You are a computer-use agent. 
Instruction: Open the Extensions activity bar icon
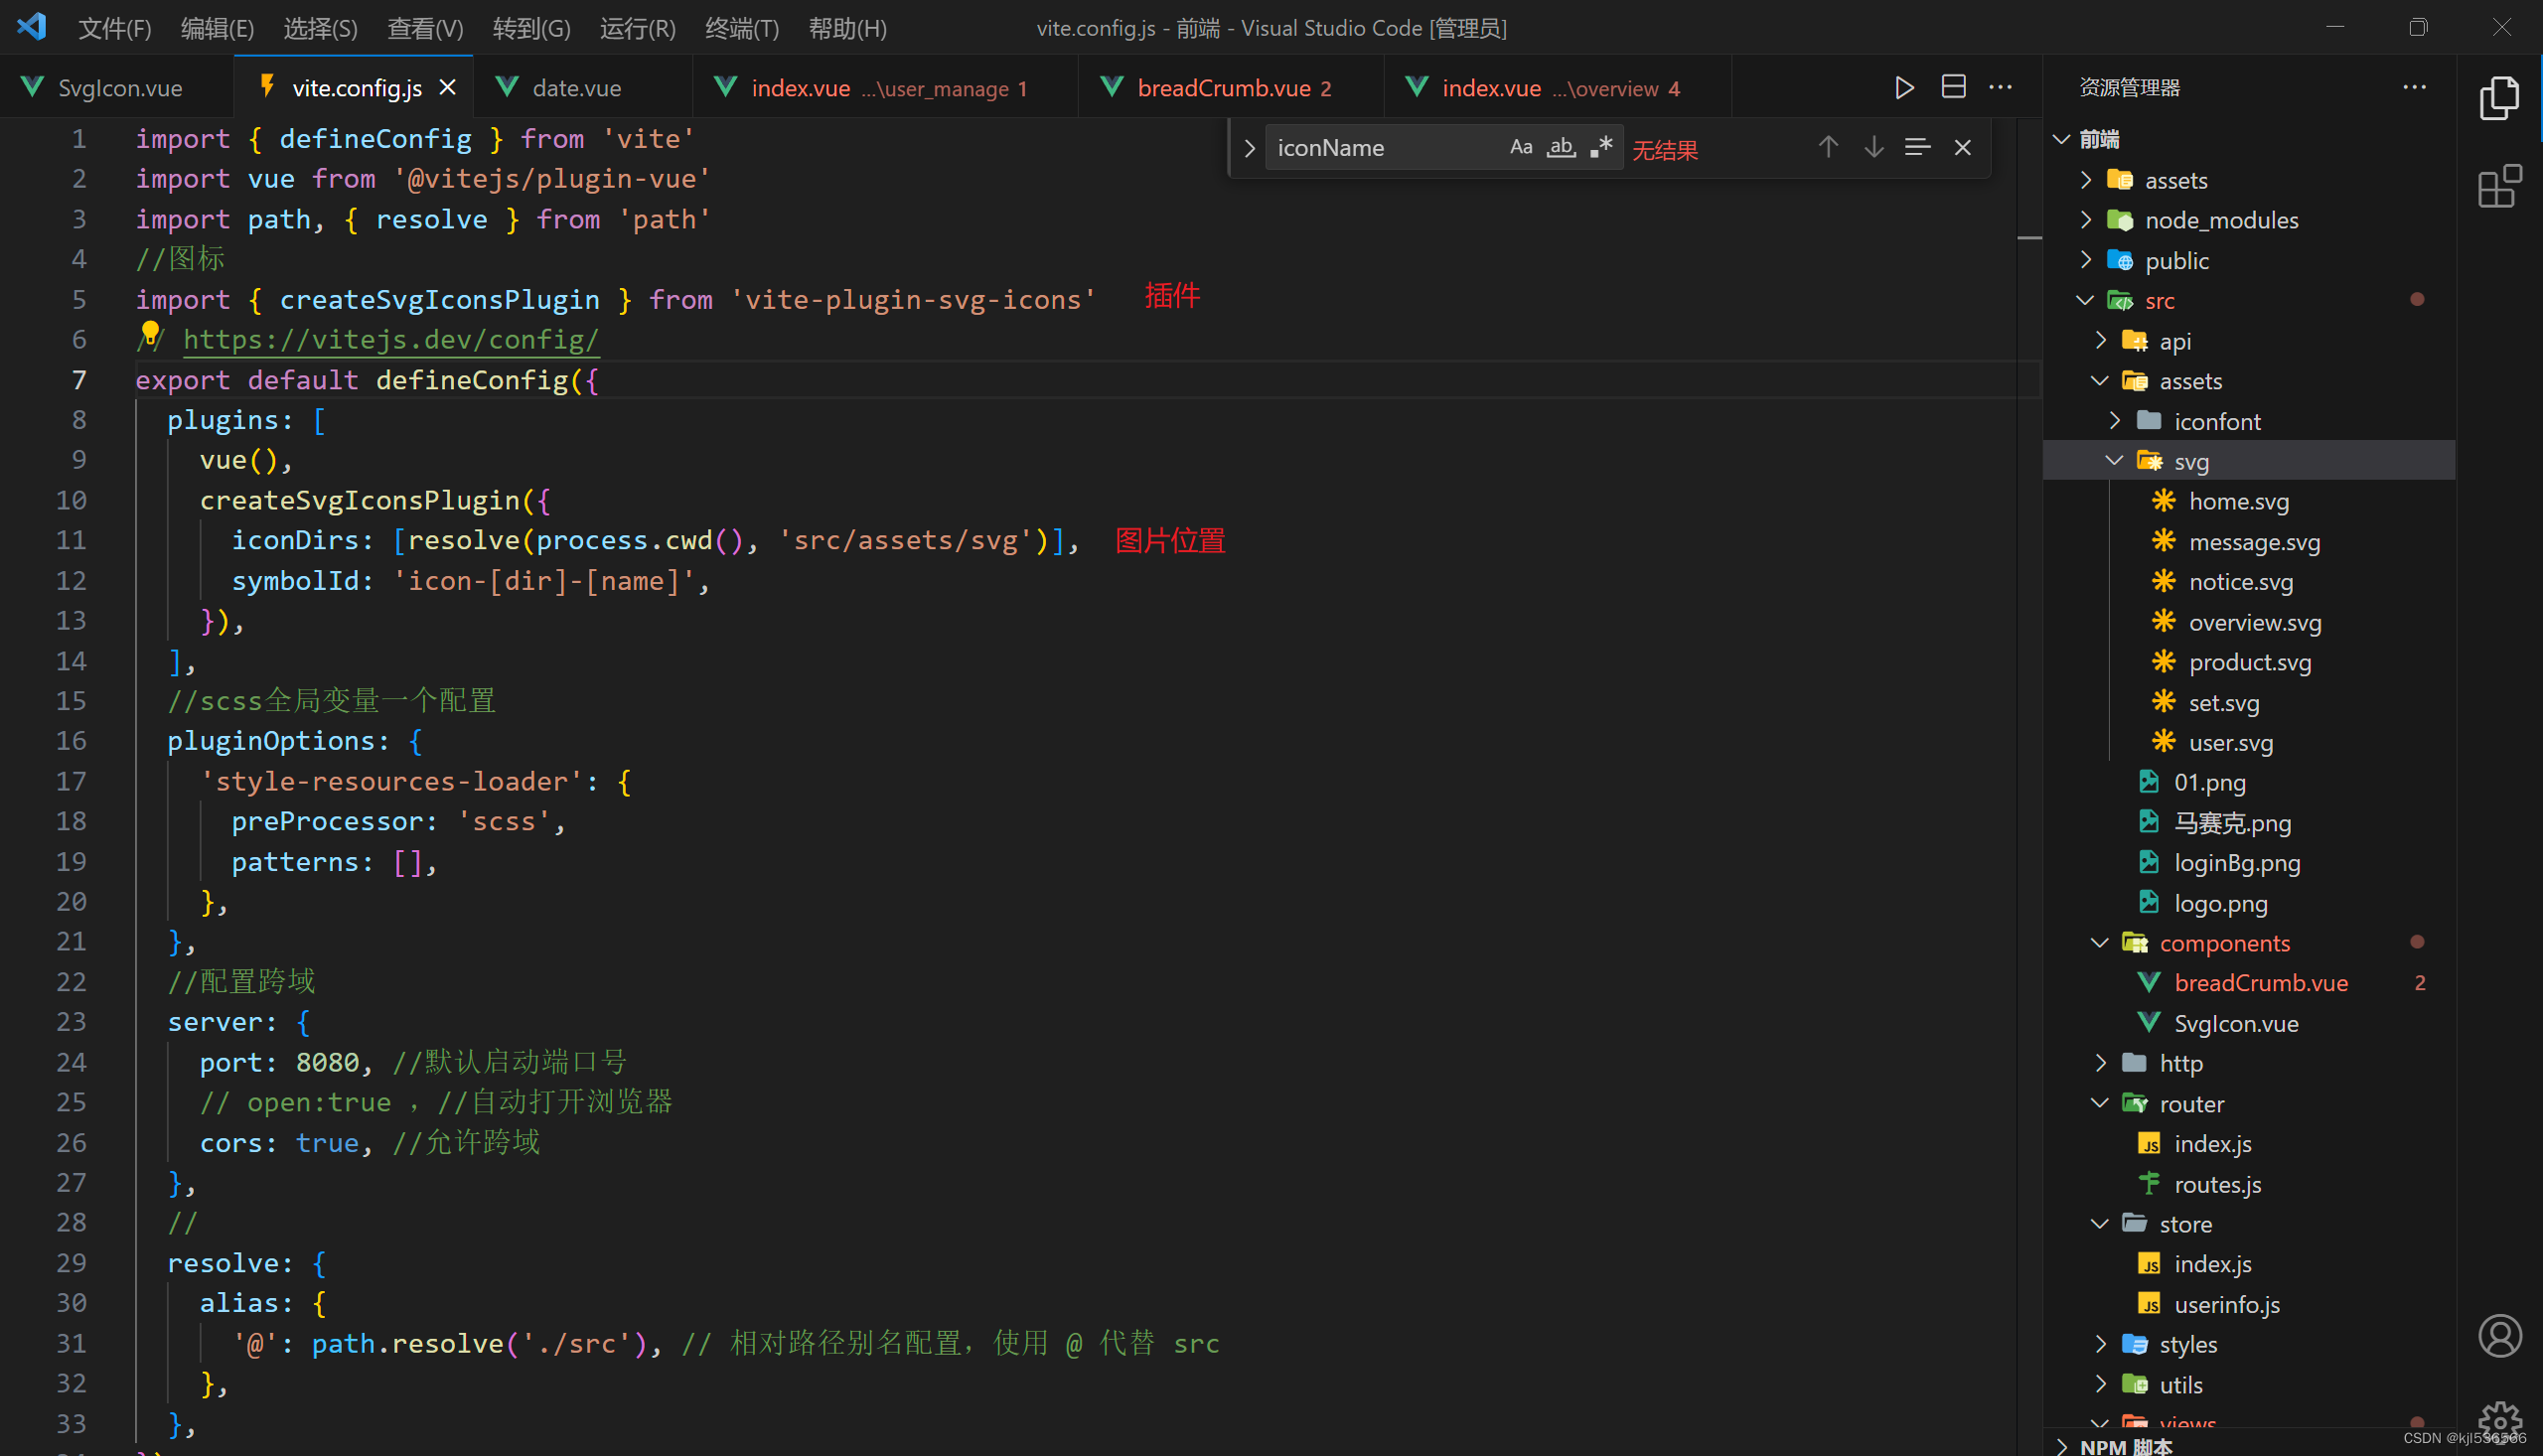2499,187
